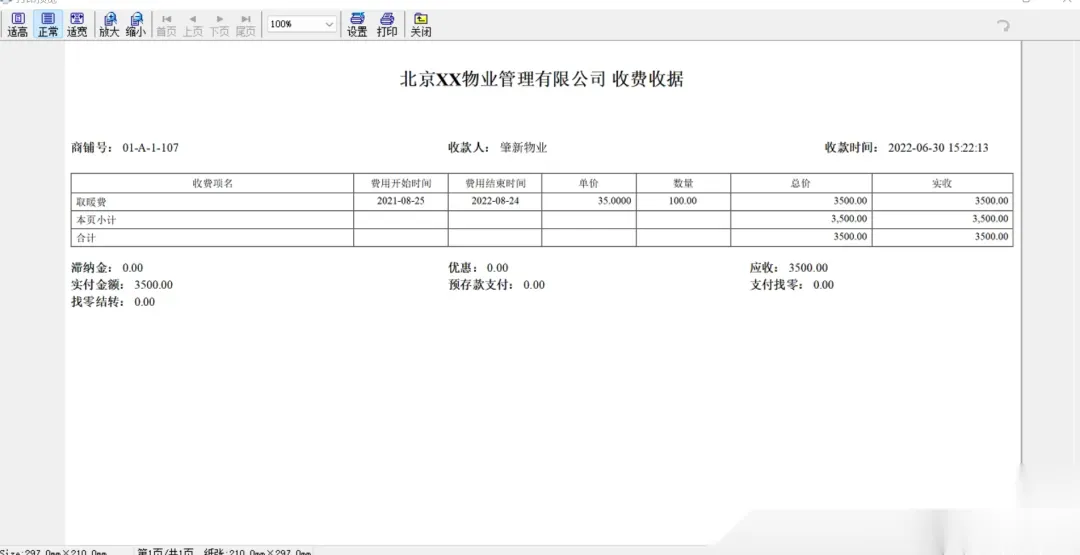Viewport: 1080px width, 555px height.
Task: Go to 首页 first page
Action: click(x=166, y=24)
